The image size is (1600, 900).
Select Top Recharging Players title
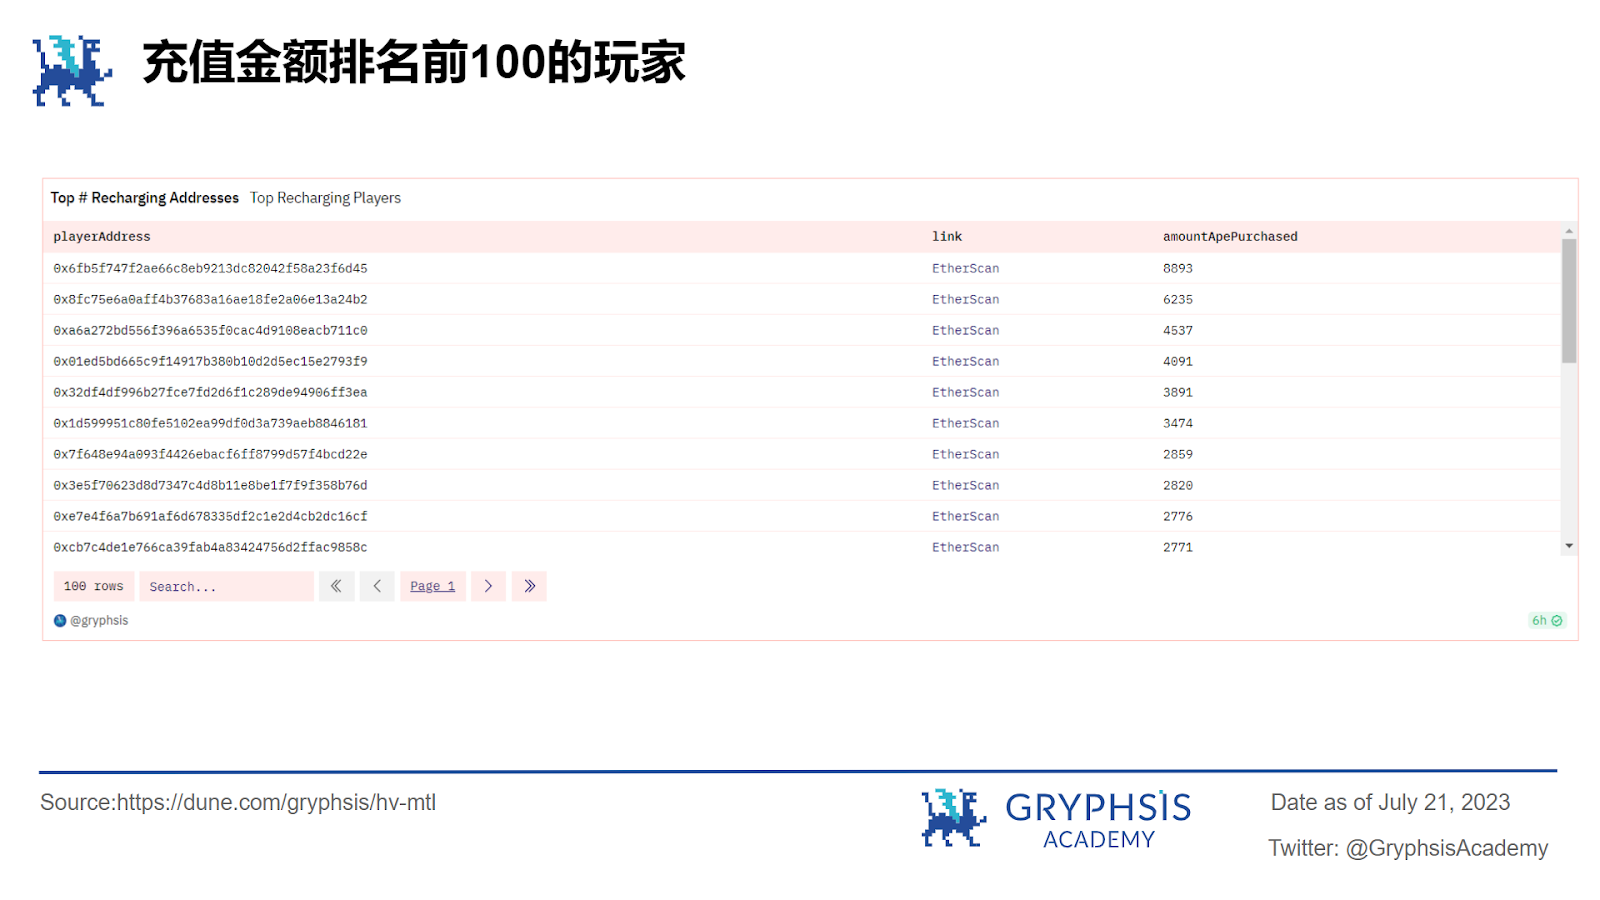[325, 198]
